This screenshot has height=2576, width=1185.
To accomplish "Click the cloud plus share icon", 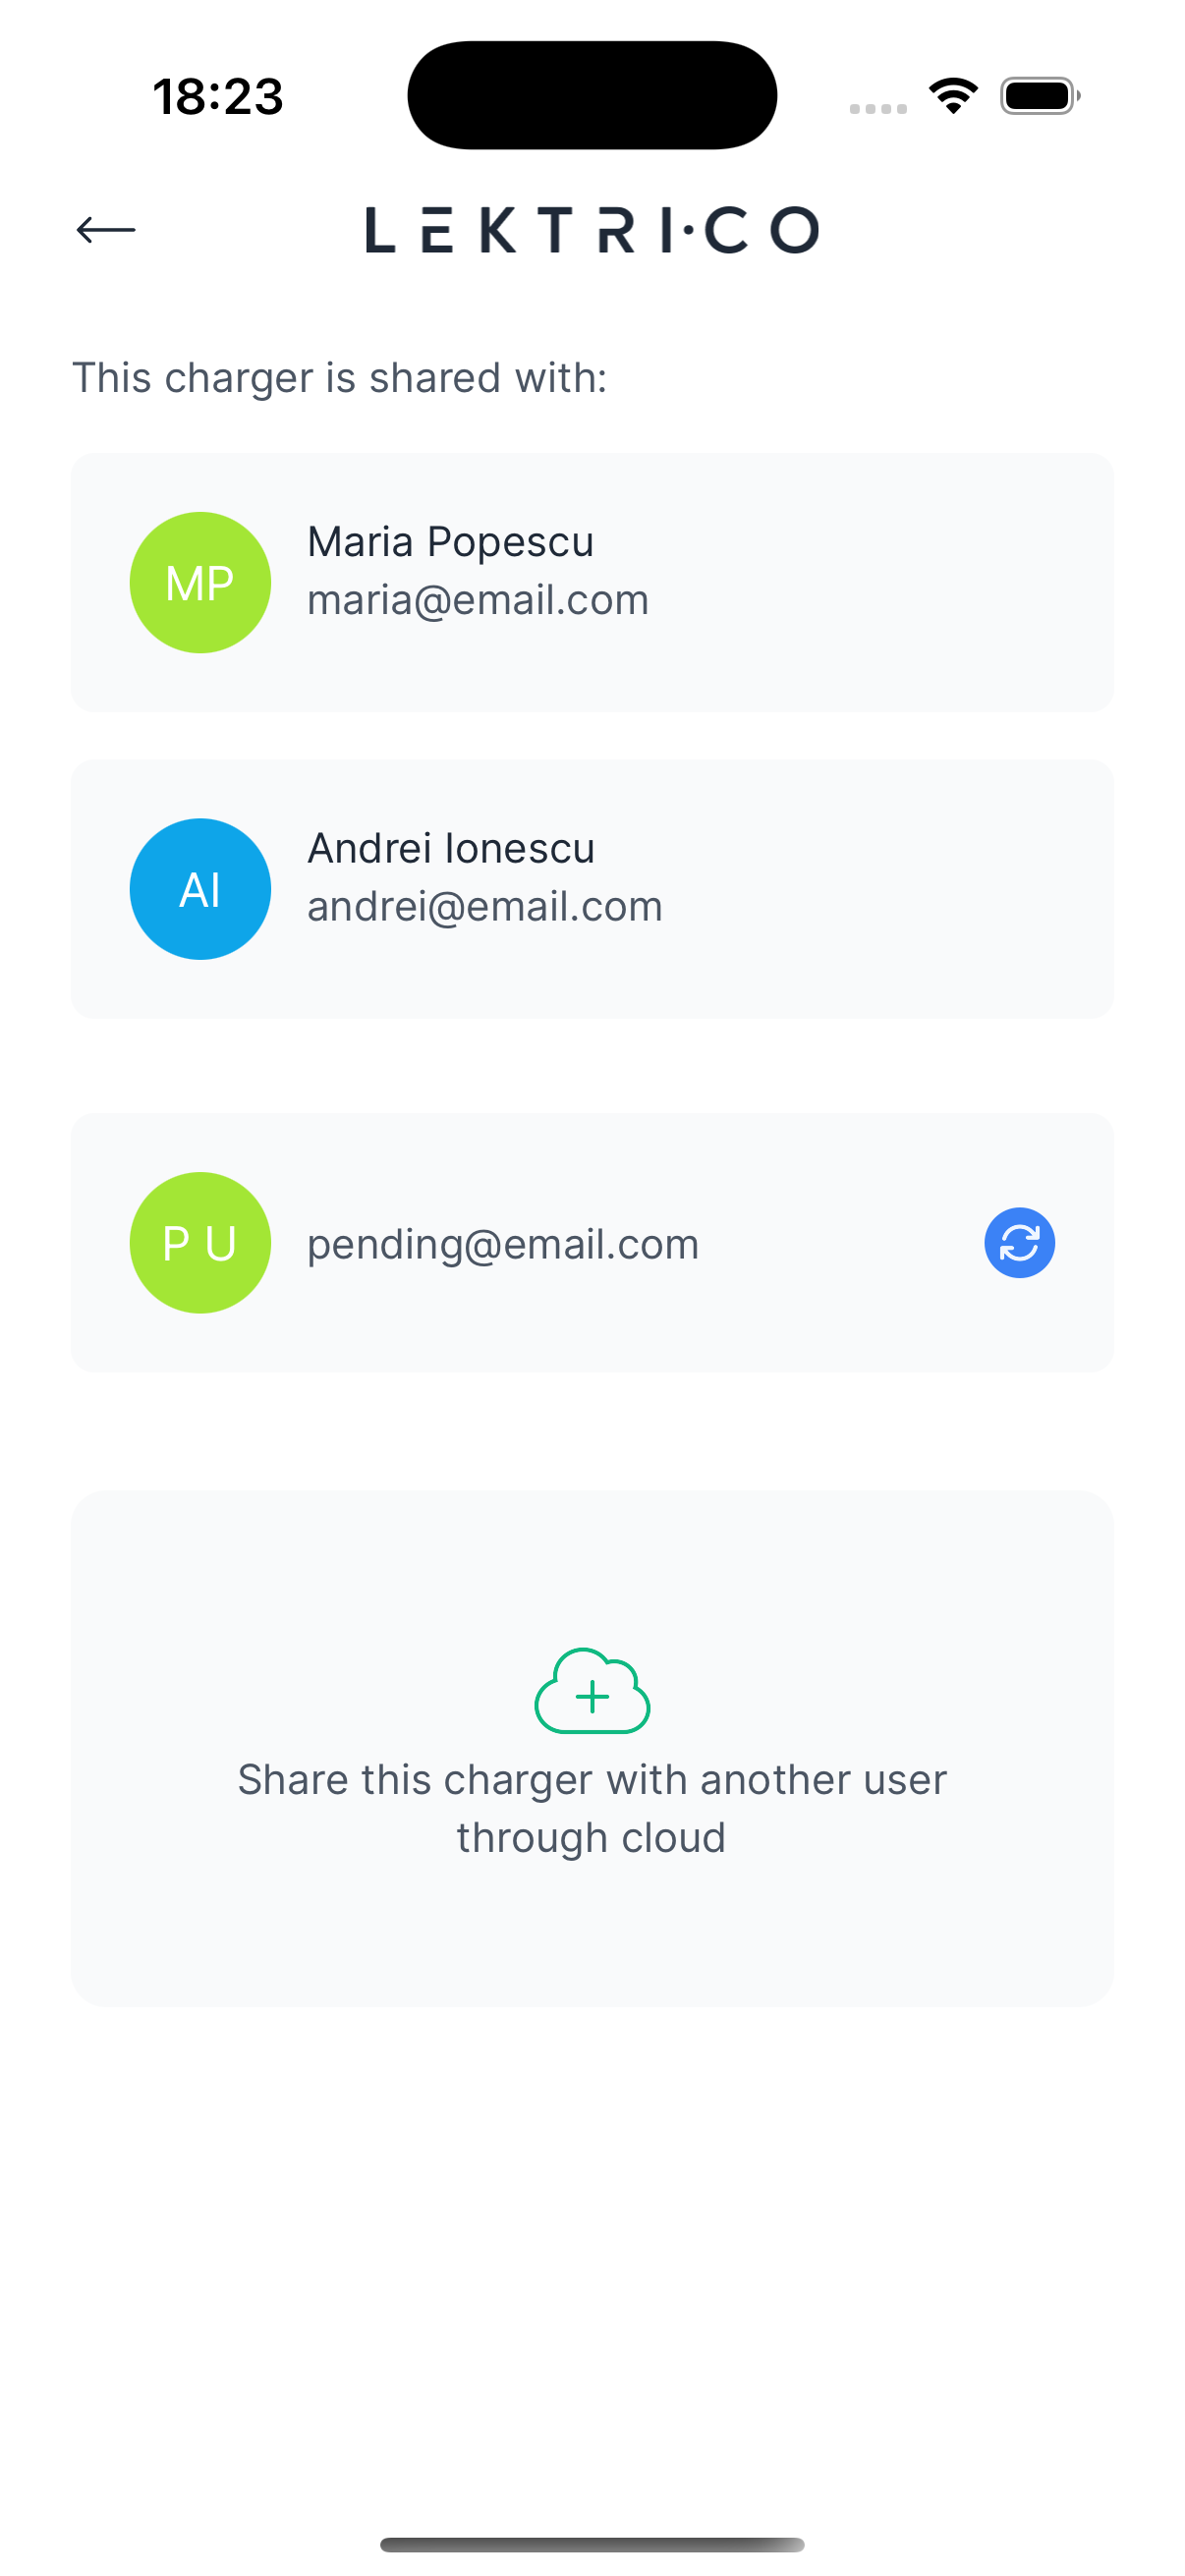I will coord(592,1692).
